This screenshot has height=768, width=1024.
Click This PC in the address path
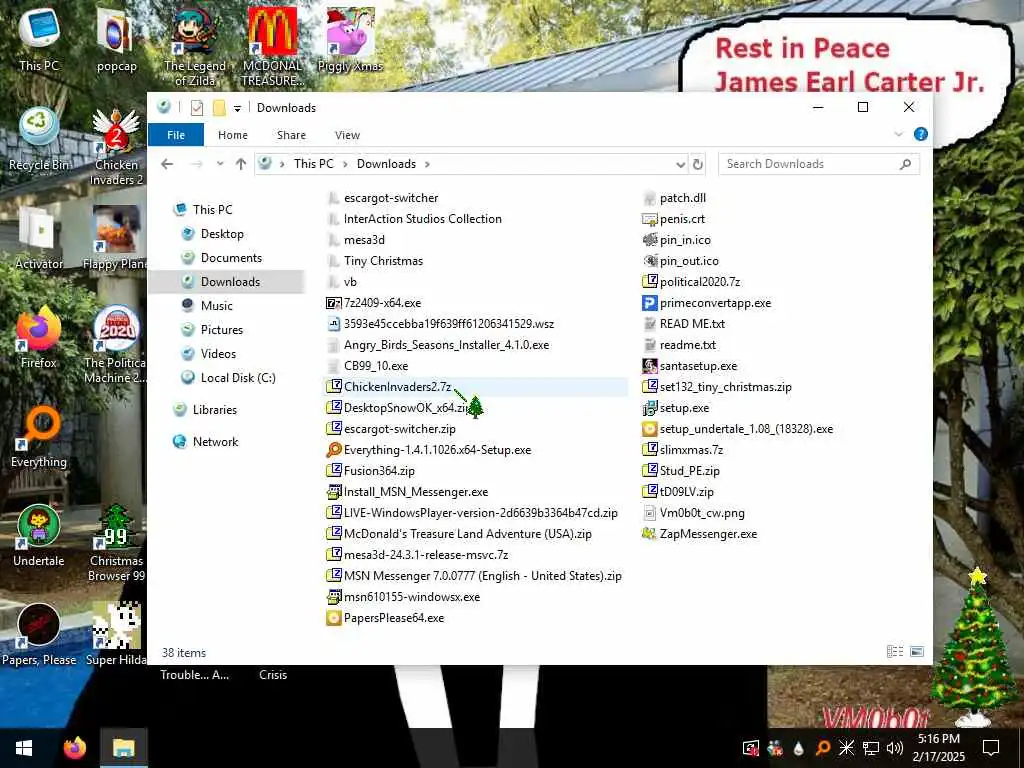(x=313, y=164)
